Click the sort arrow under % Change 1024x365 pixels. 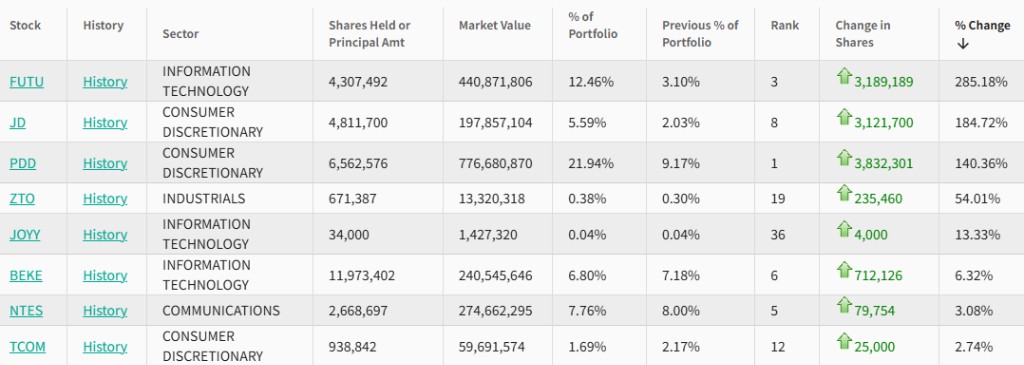(963, 44)
